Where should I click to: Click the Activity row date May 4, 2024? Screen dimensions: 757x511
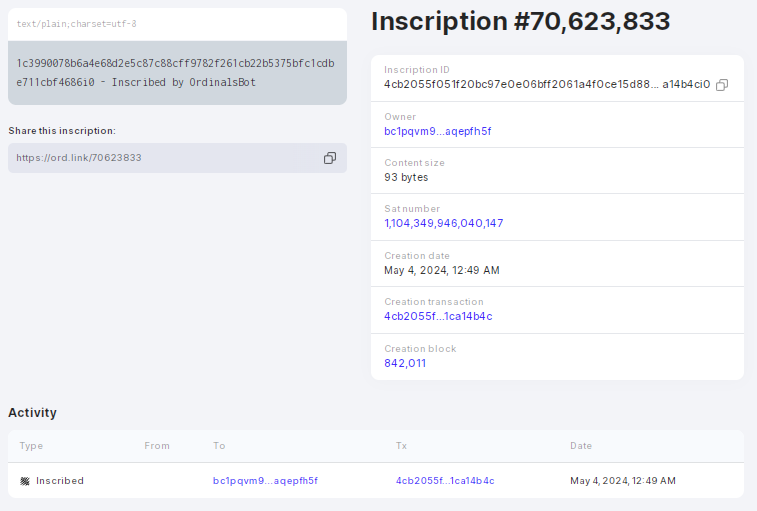click(x=623, y=481)
